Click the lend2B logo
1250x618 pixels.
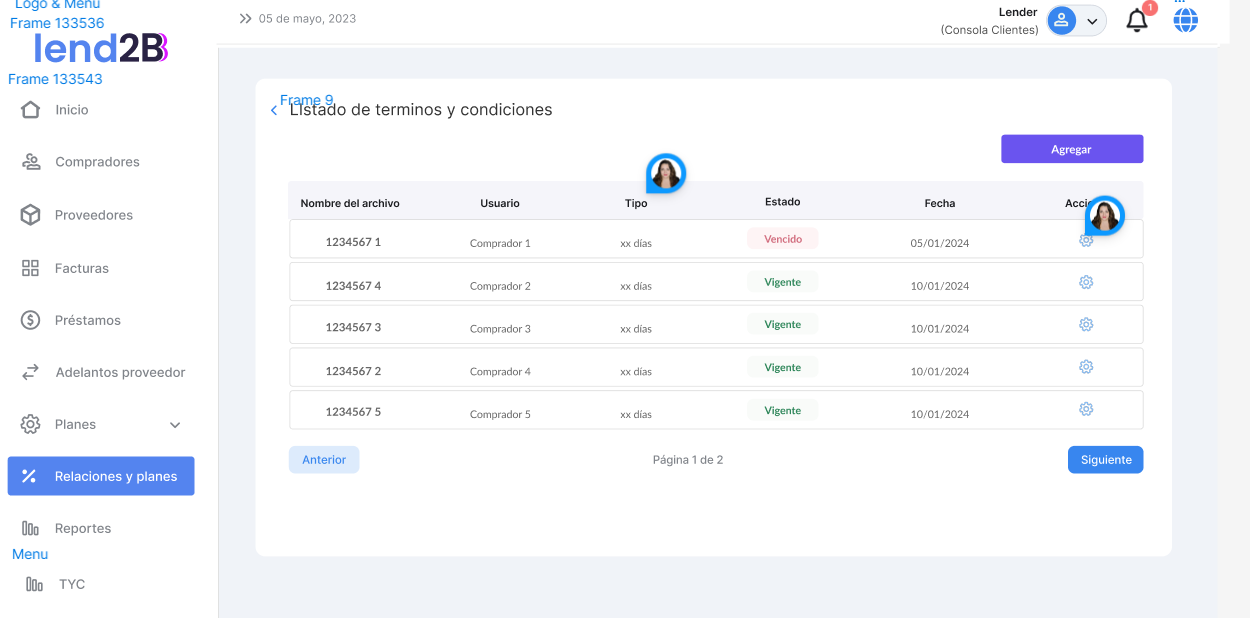(x=100, y=47)
